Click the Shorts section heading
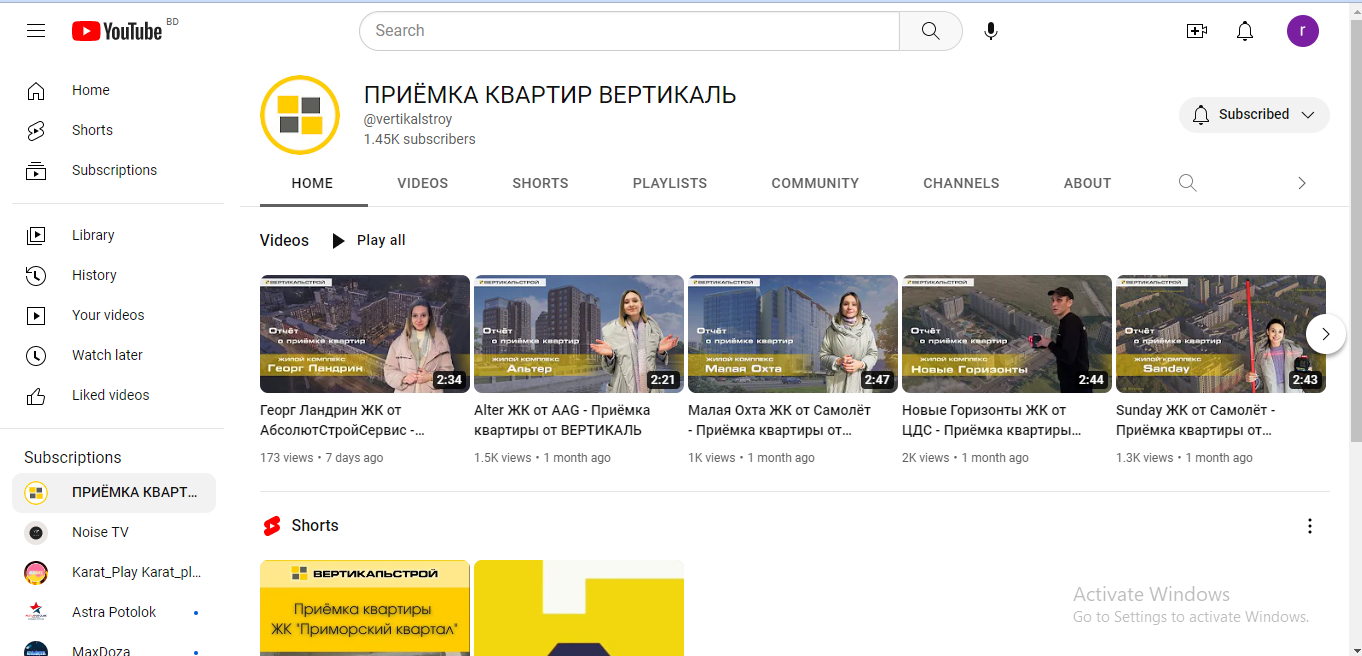Screen dimensions: 1362x656 click(x=315, y=526)
